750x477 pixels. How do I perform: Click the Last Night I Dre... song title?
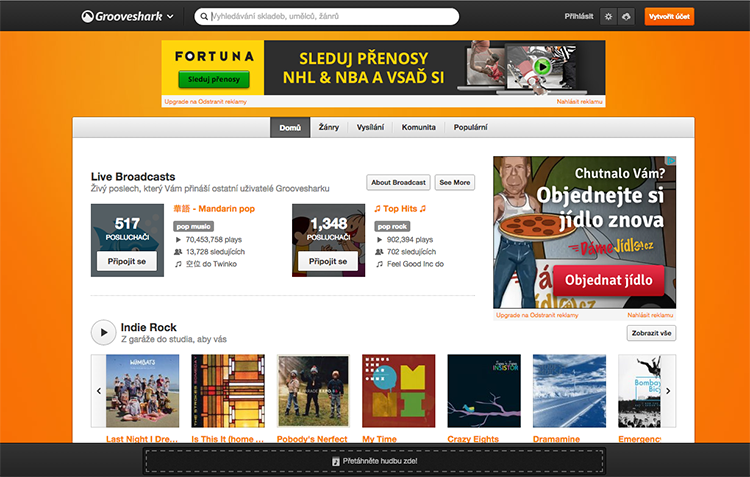(142, 439)
